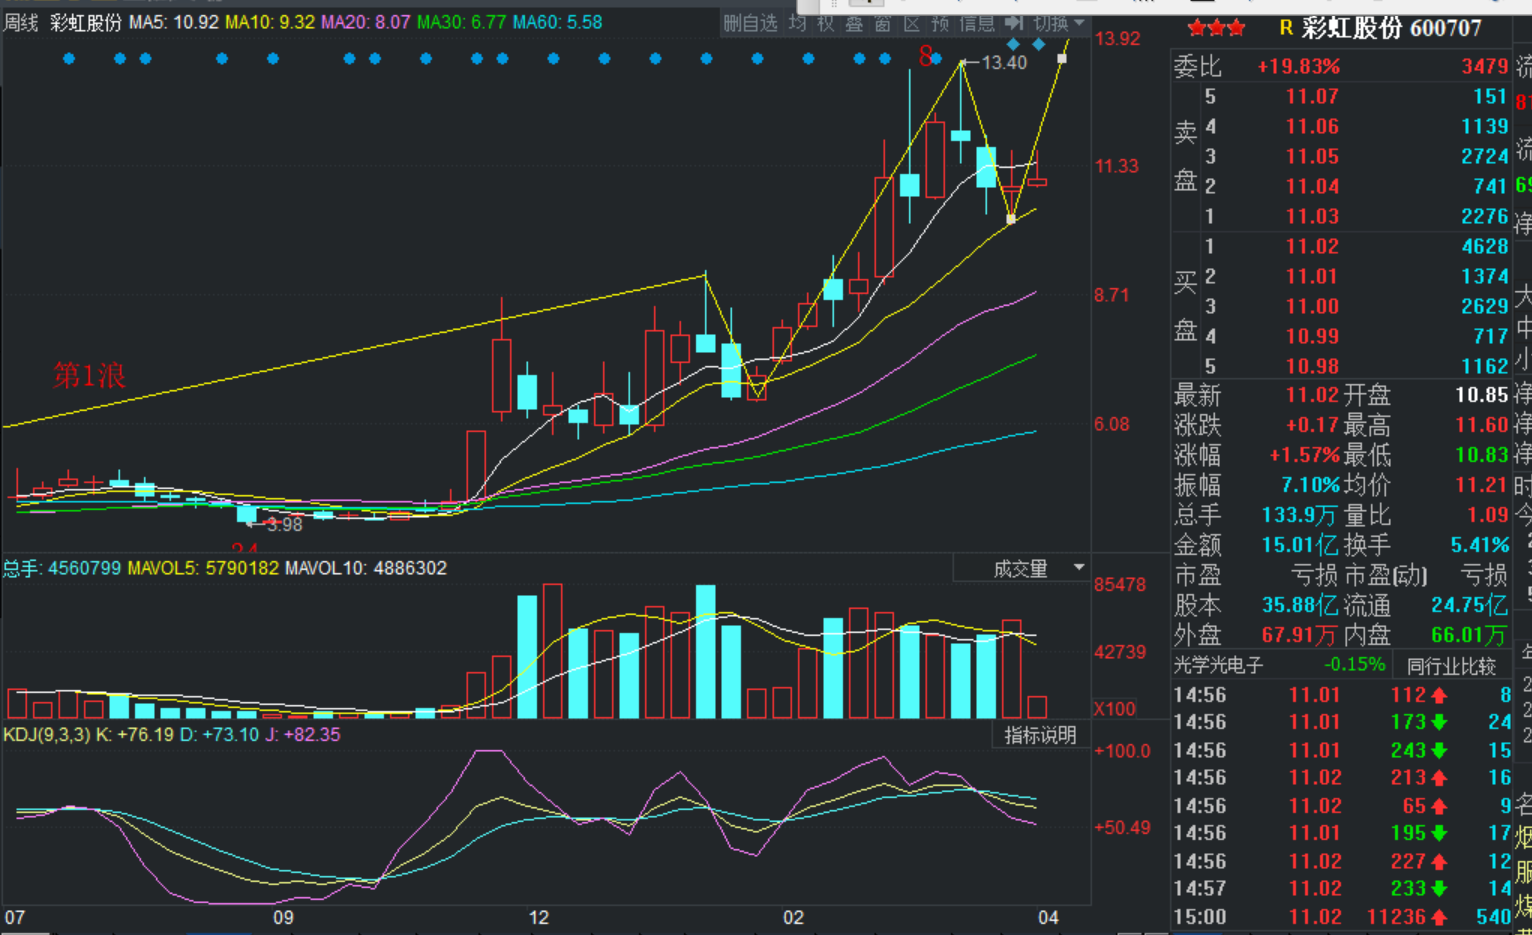
Task: Click the 总手: 4560799 volume label
Action: pyautogui.click(x=62, y=568)
